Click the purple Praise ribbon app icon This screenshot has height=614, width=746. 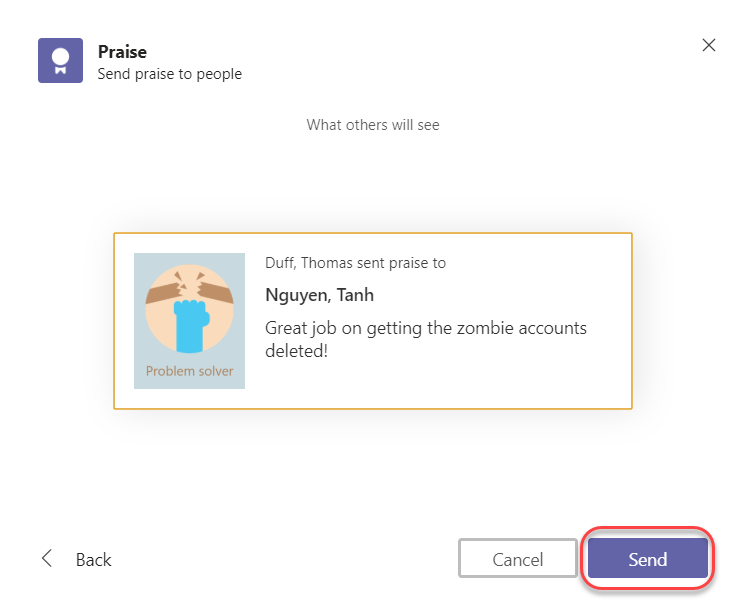[59, 60]
